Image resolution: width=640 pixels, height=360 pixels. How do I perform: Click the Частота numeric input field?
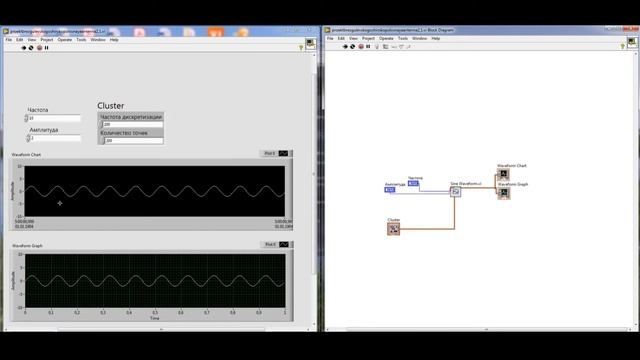[x=55, y=118]
